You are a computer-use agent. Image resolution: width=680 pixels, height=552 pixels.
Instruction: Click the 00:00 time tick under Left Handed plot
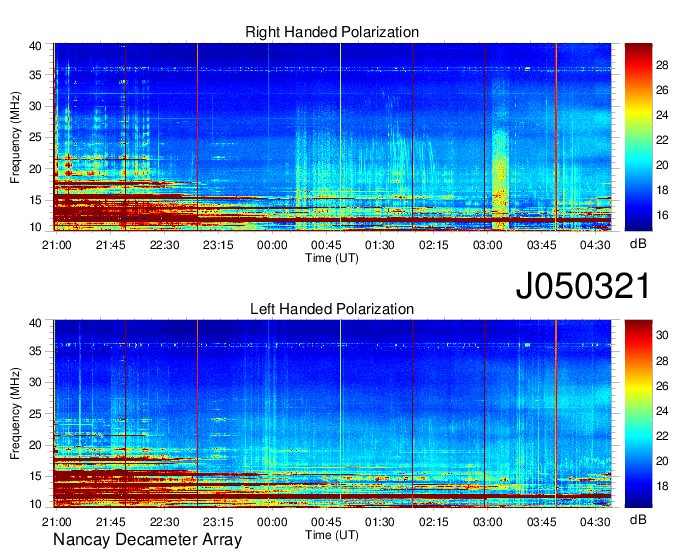272,522
